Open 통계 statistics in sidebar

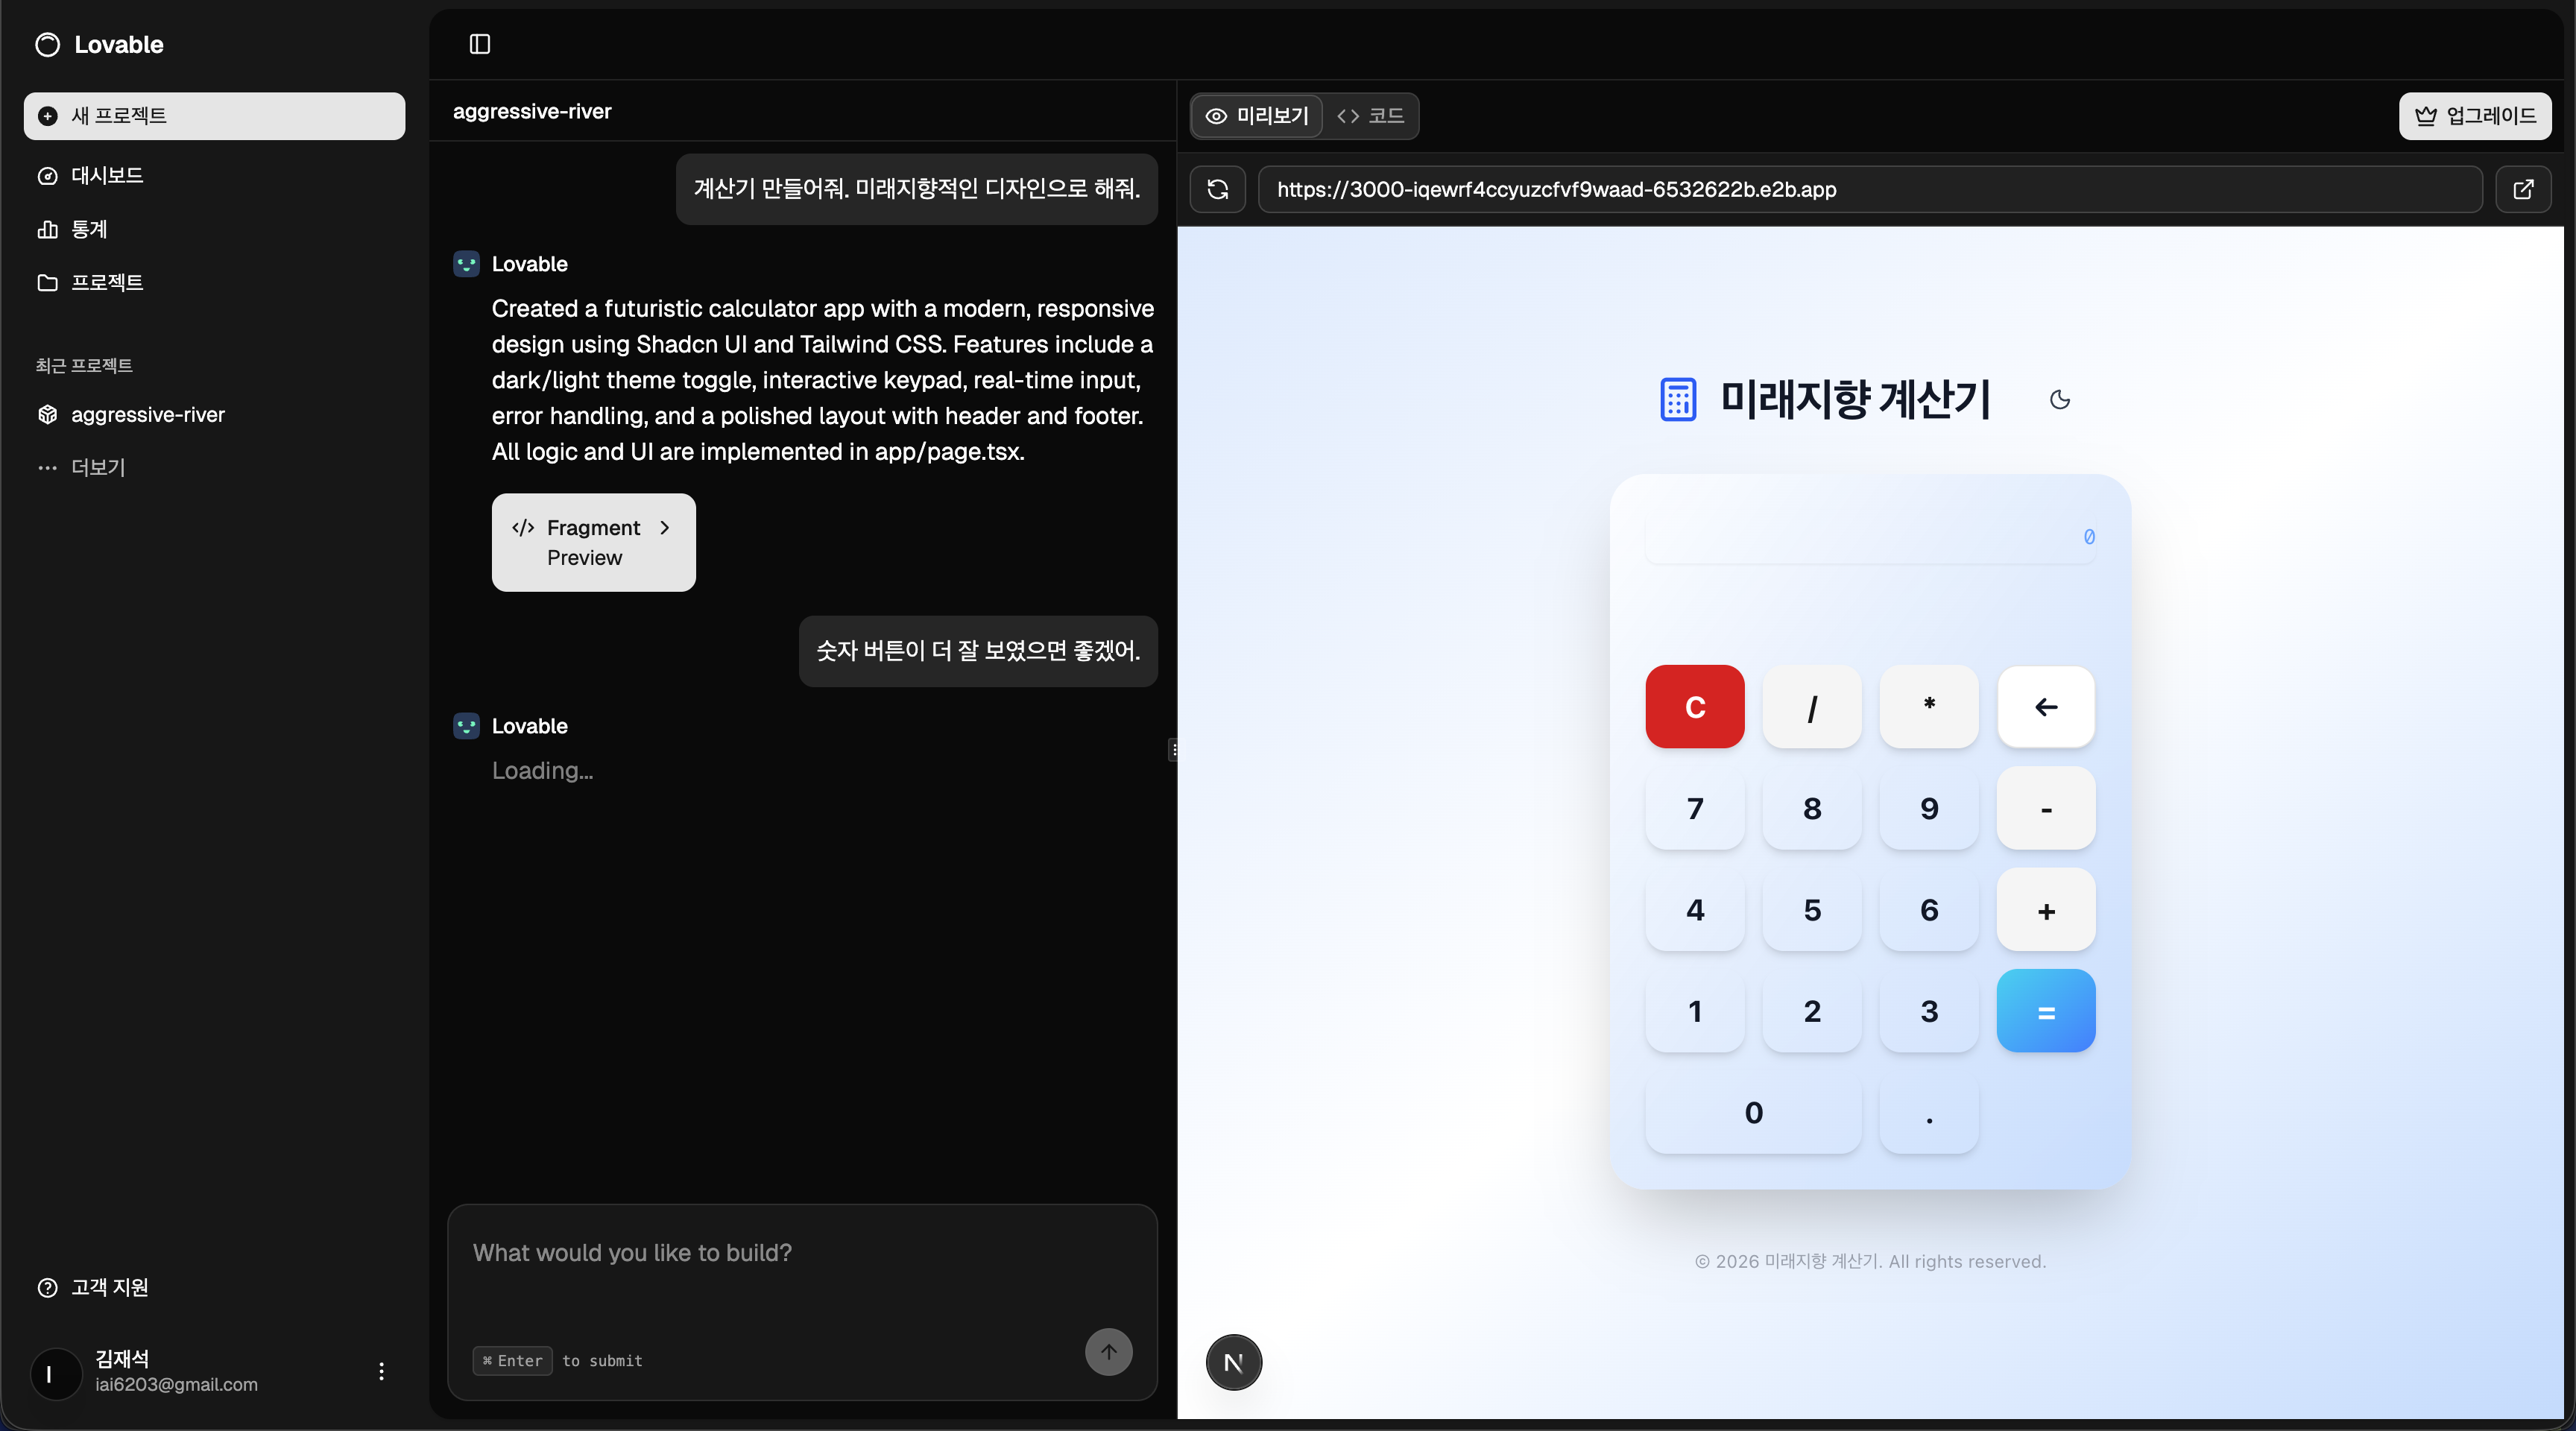coord(88,229)
